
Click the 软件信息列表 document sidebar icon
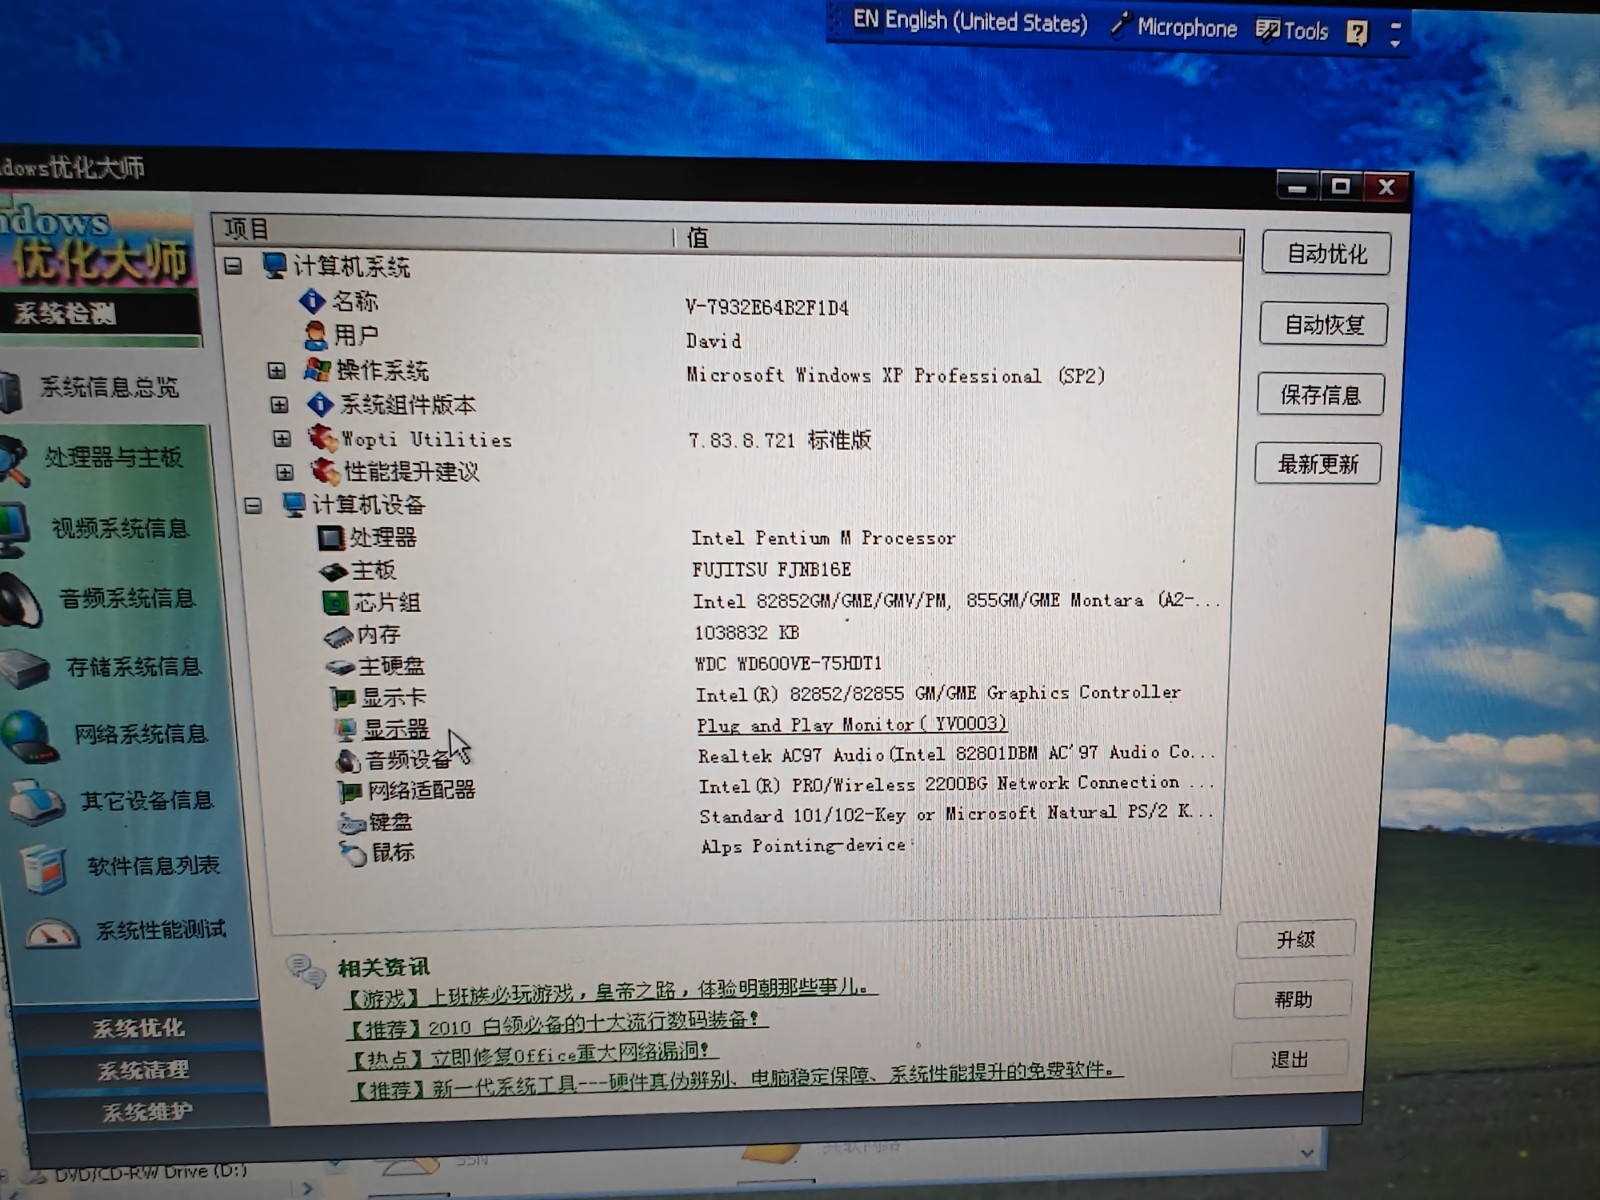point(44,867)
